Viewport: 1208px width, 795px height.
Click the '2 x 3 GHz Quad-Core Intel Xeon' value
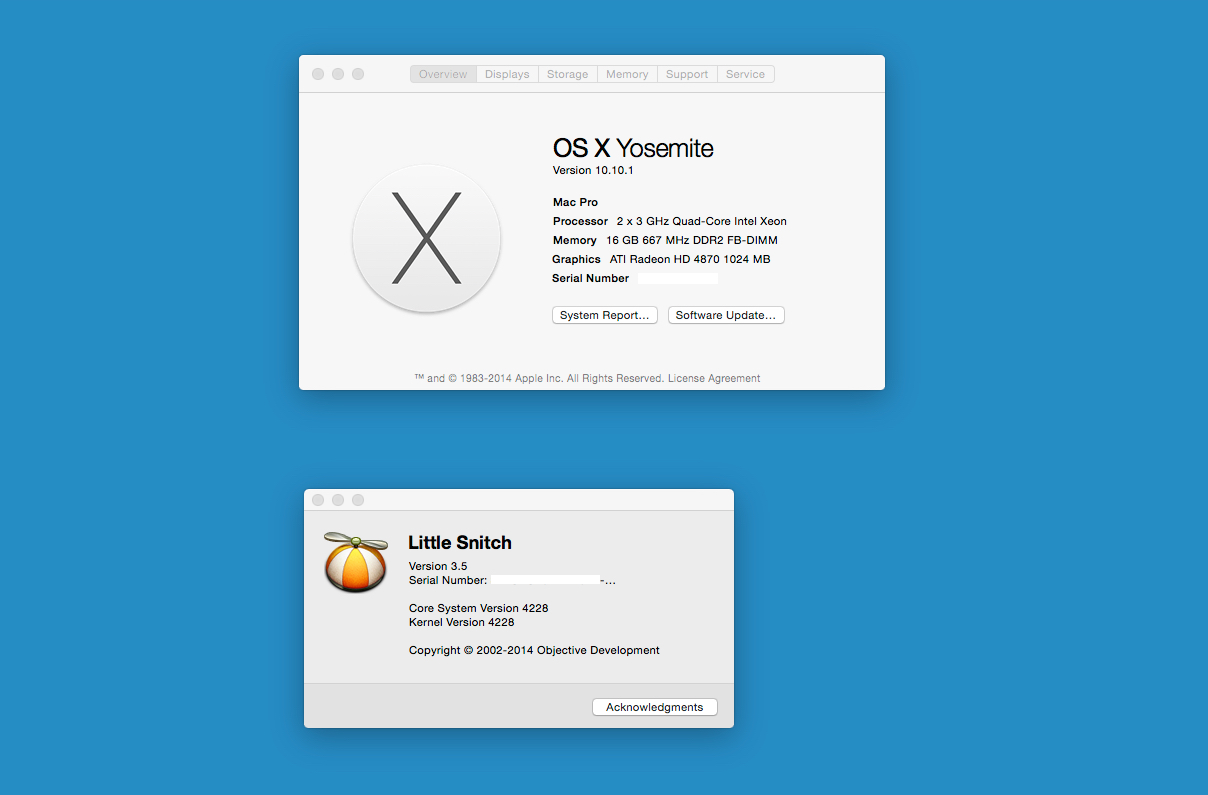pyautogui.click(x=701, y=221)
